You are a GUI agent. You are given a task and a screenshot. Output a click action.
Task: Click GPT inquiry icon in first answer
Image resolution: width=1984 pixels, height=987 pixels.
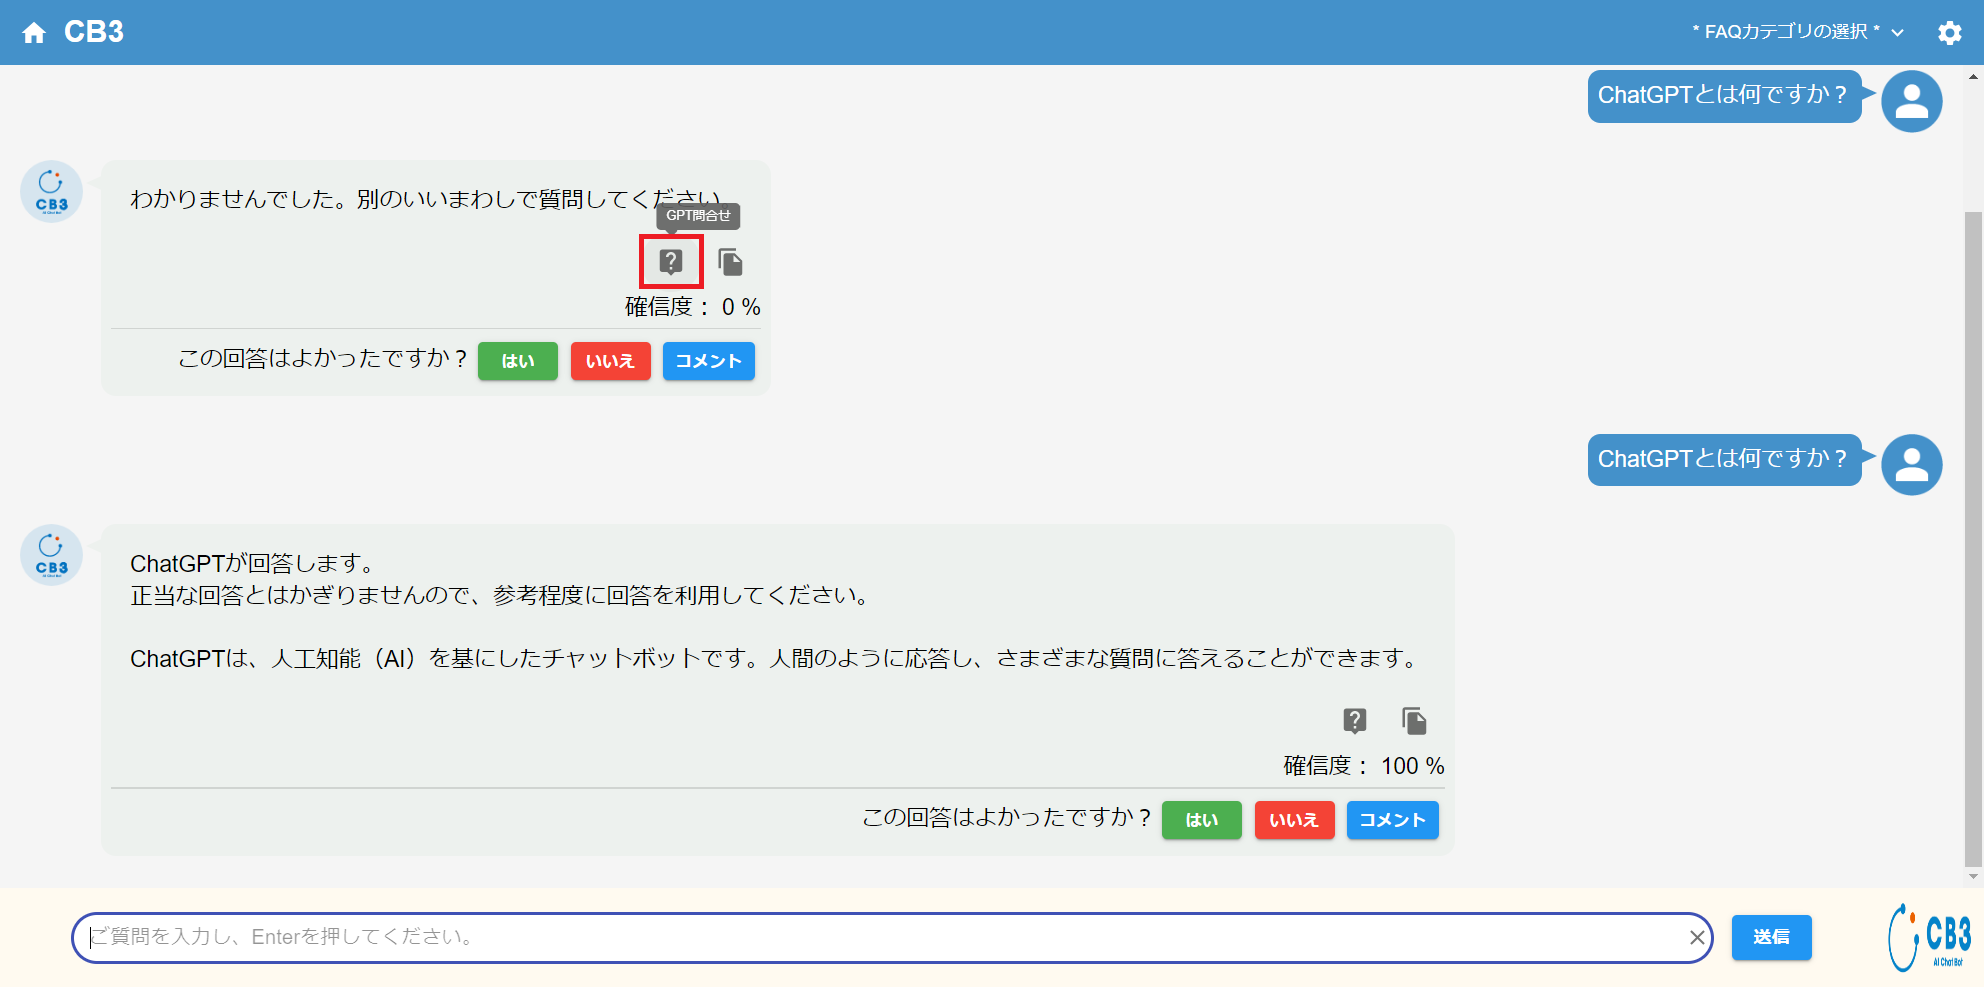click(671, 262)
